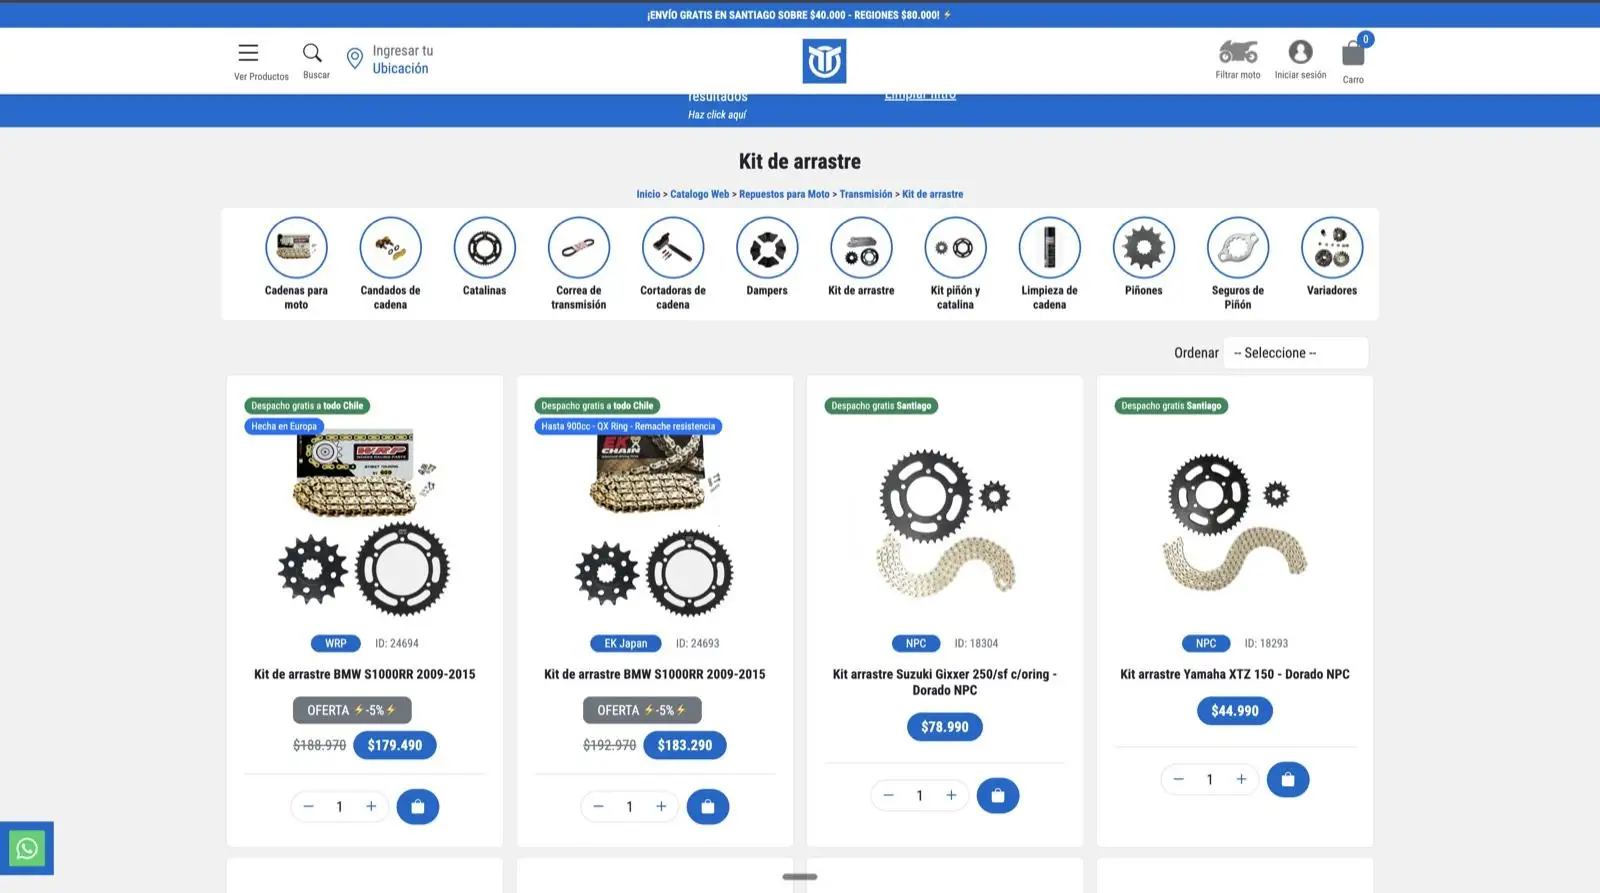Open Kit arrastre Yamaha XTZ 150 title

[1235, 675]
